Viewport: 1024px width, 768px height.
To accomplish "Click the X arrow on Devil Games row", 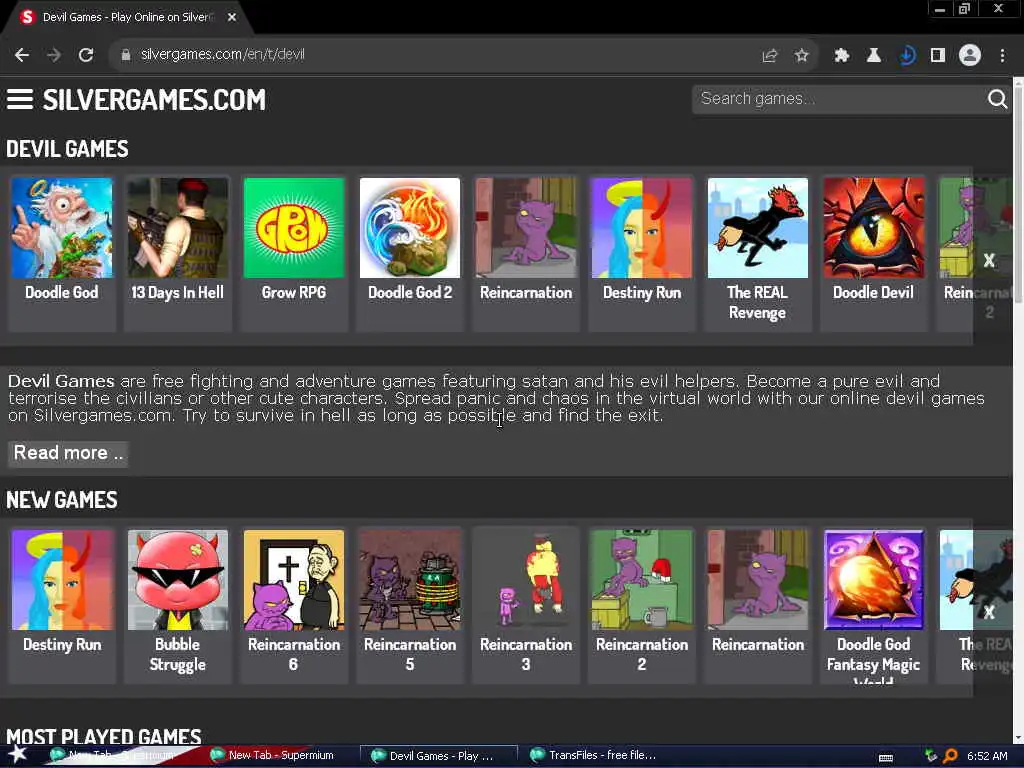I will (x=989, y=261).
